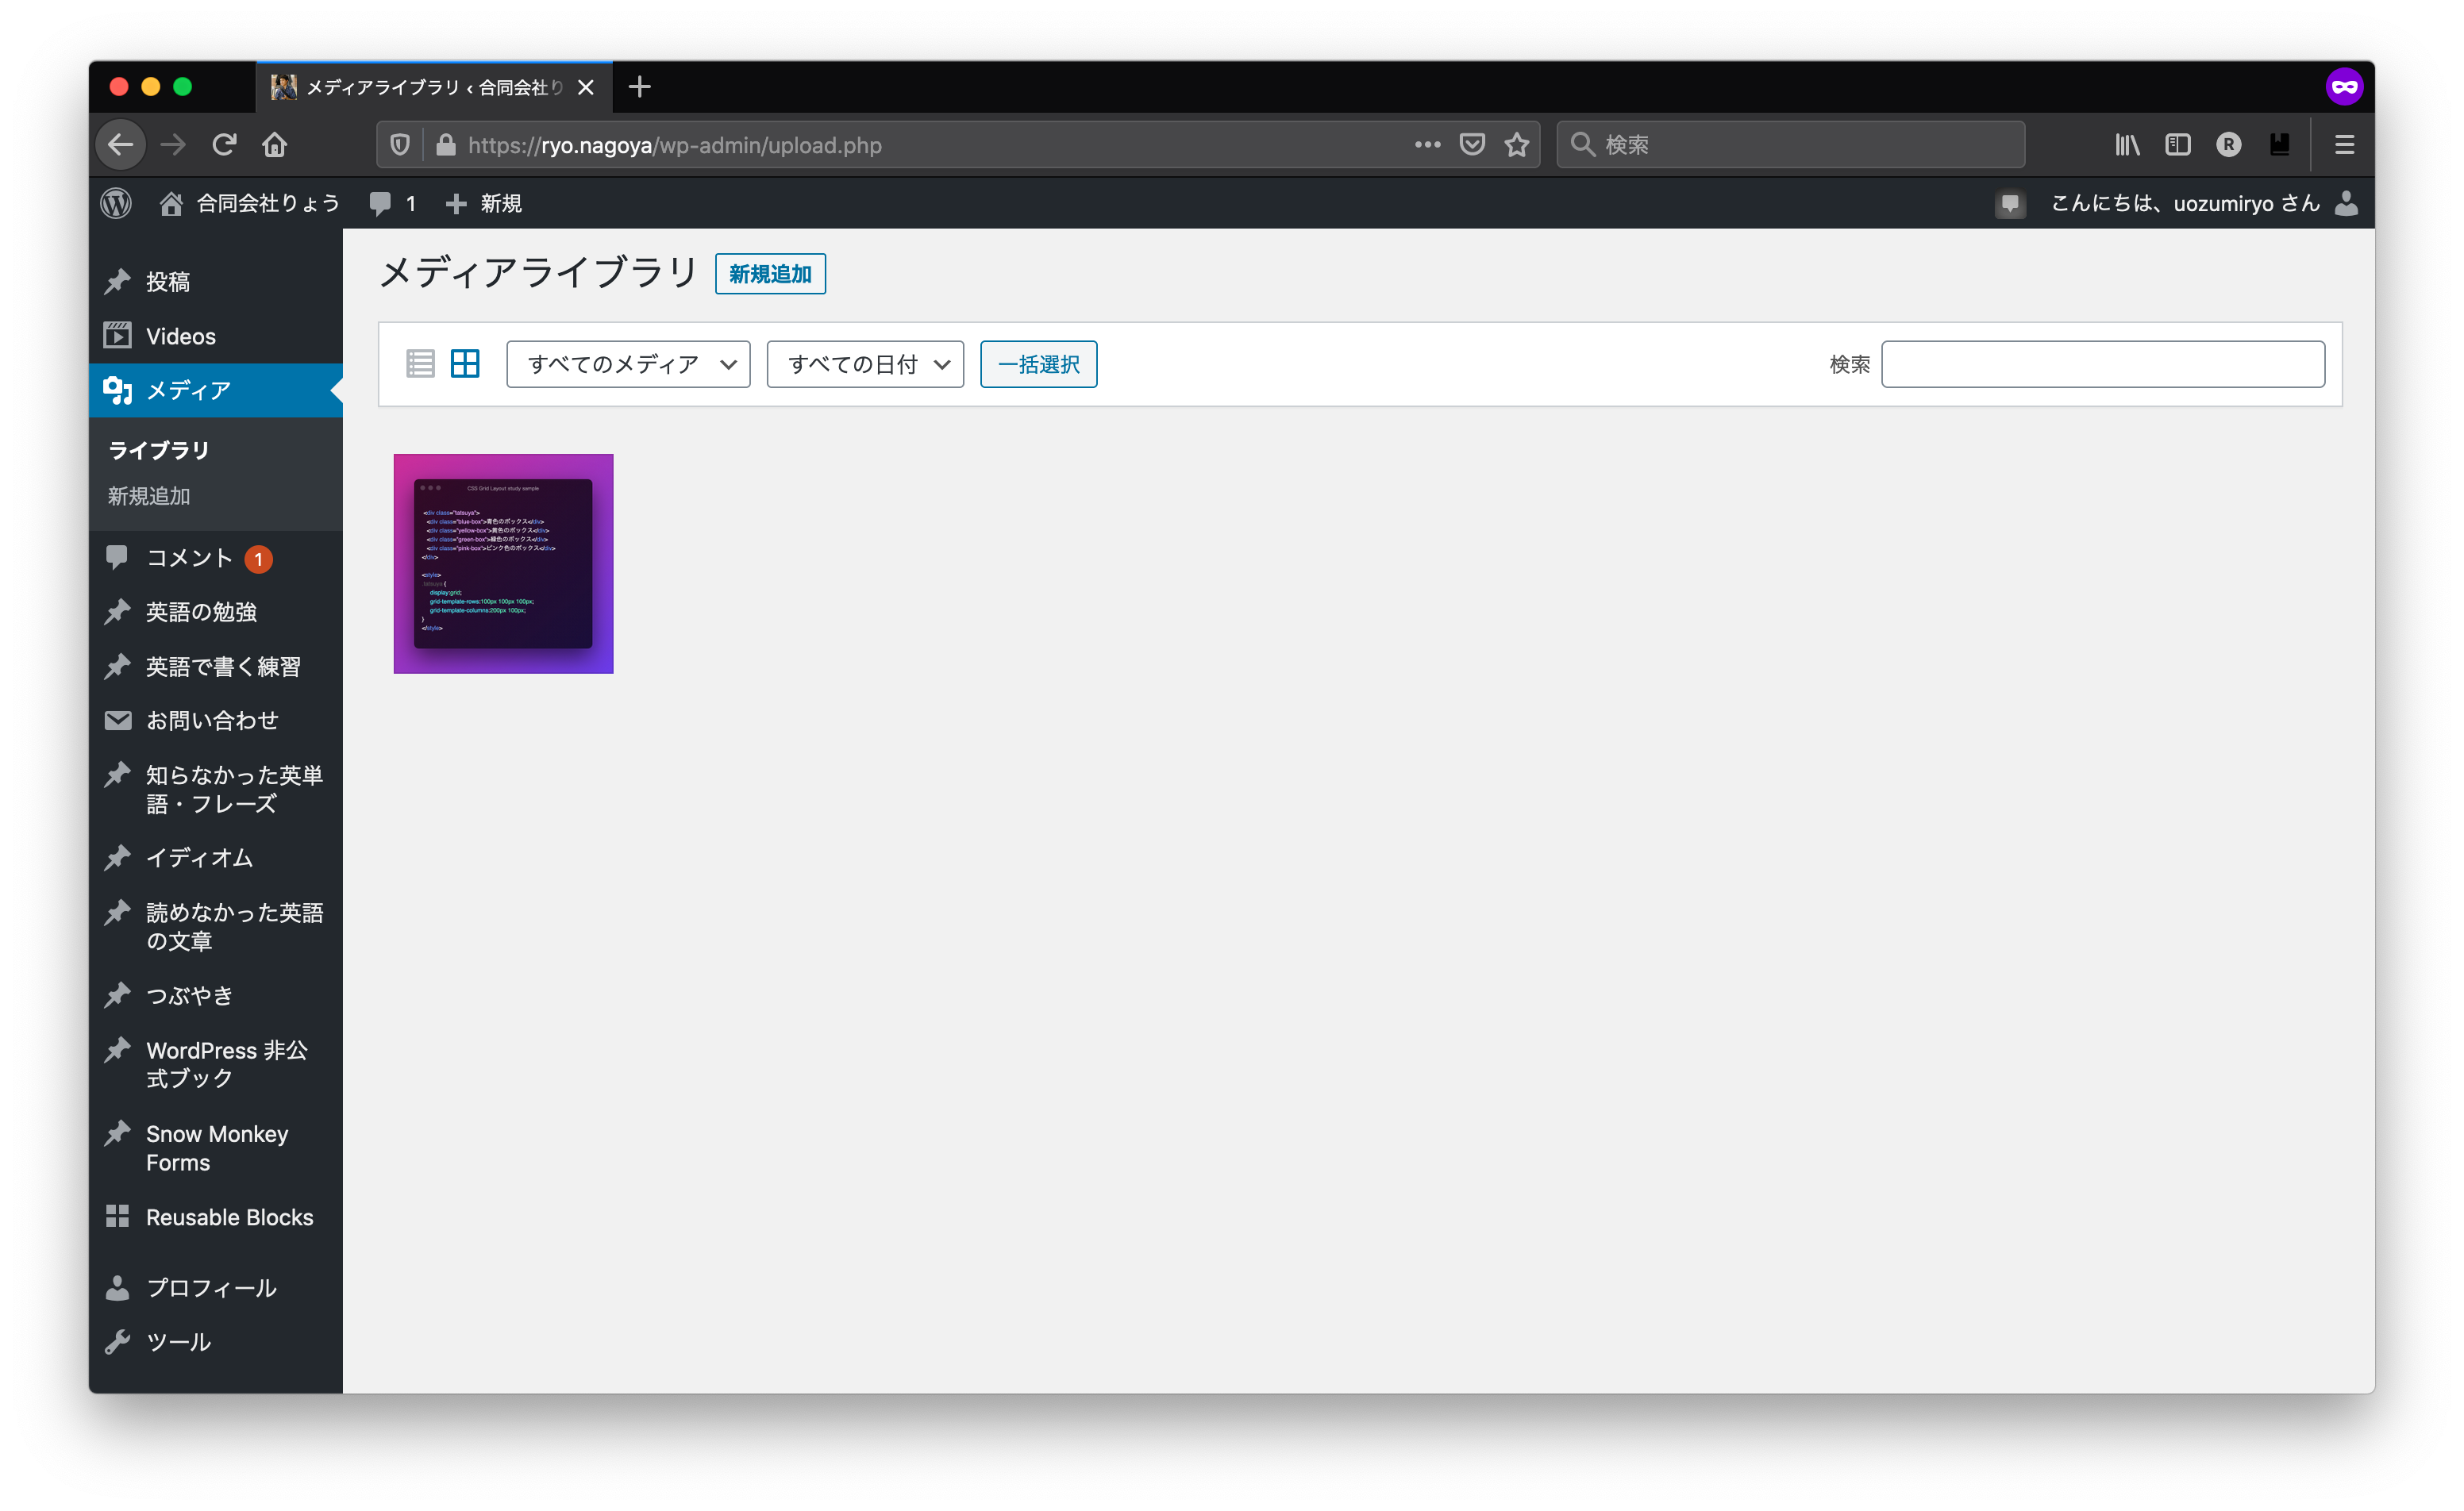Click the padlock site security icon
Image resolution: width=2464 pixels, height=1511 pixels.
[x=446, y=145]
